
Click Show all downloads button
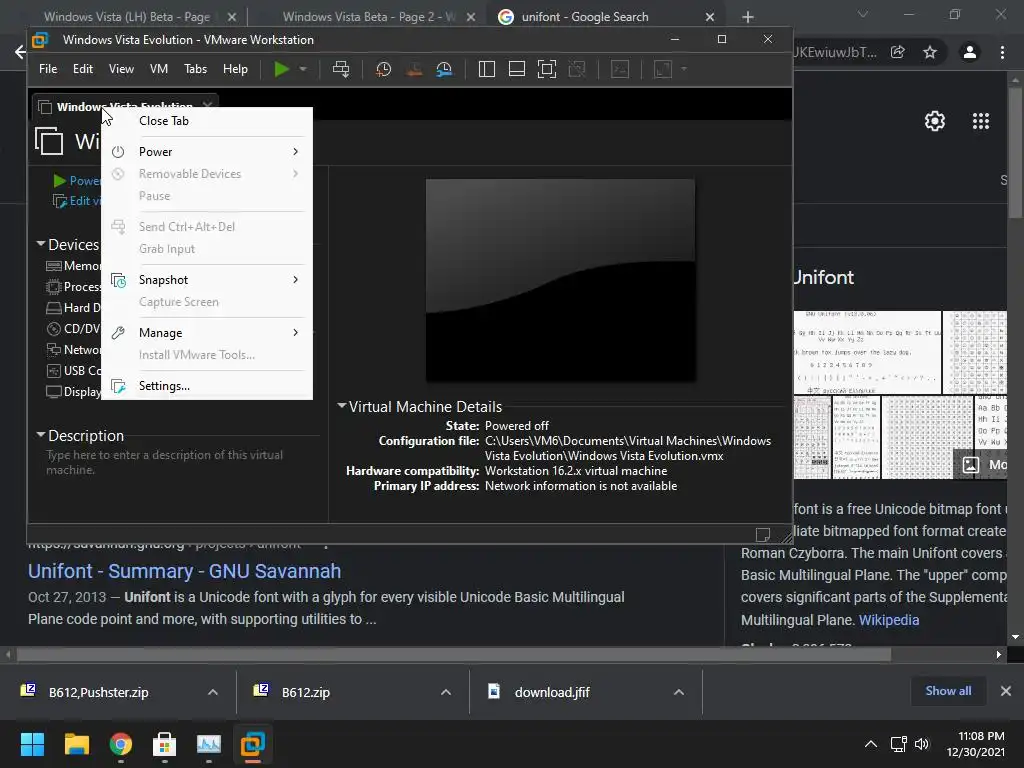click(x=948, y=691)
